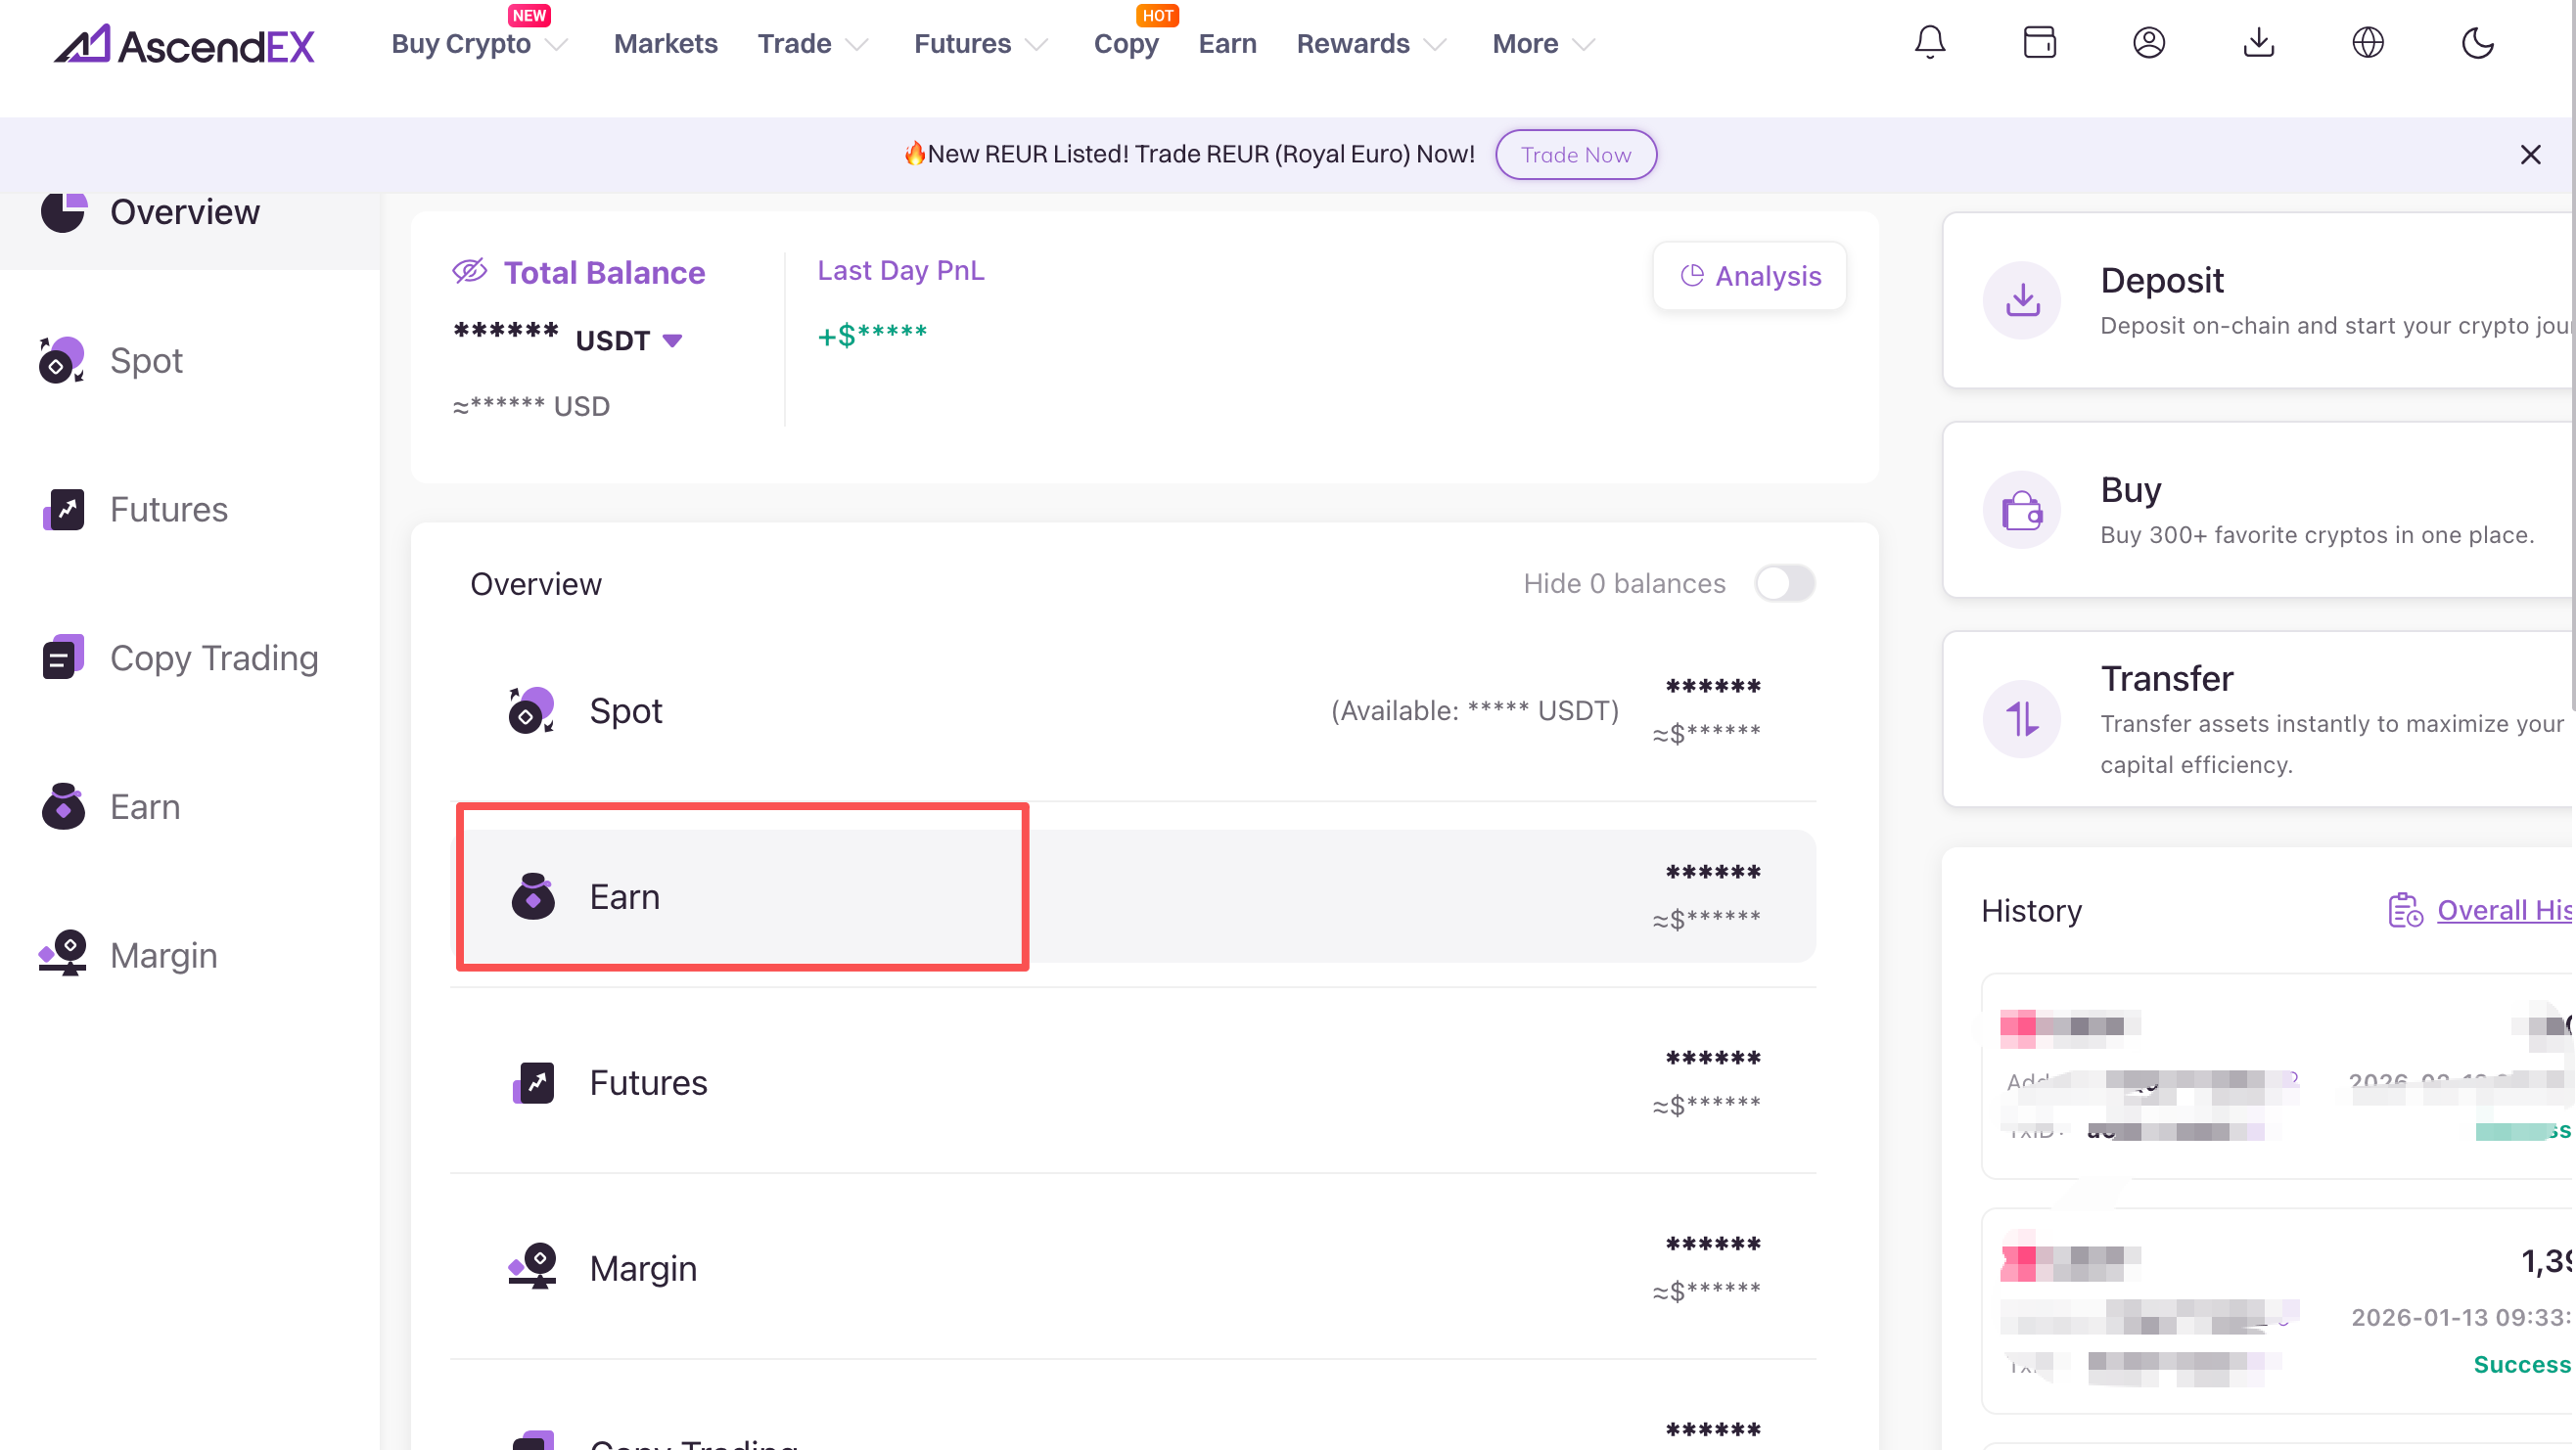Click the download app icon

2258,43
